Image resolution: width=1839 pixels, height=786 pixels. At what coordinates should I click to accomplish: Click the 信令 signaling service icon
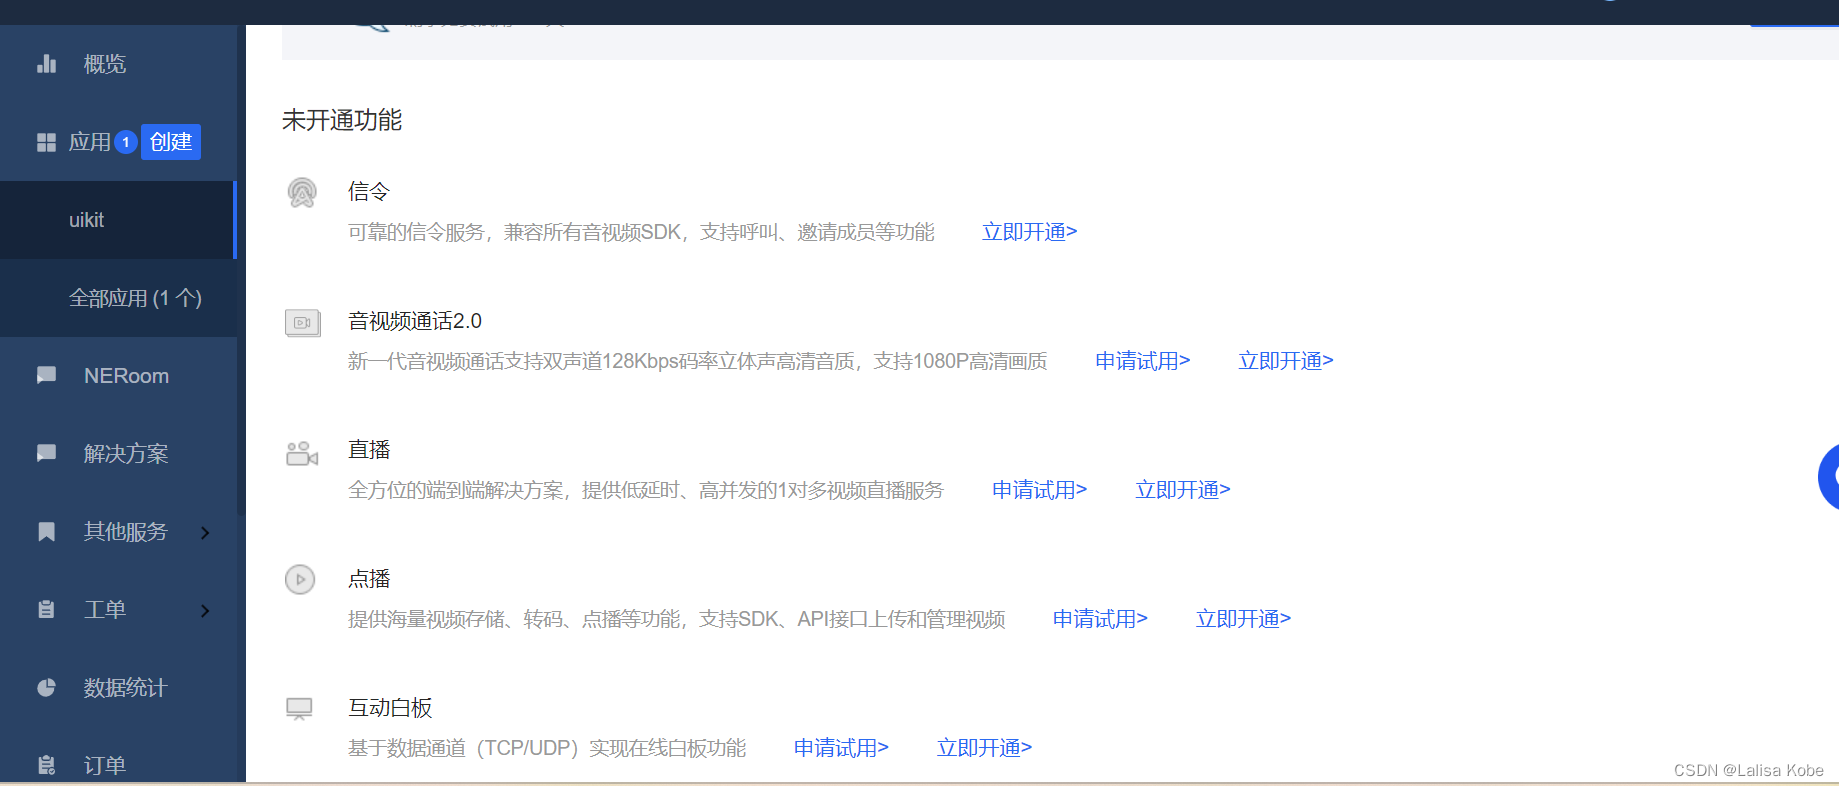pos(302,192)
